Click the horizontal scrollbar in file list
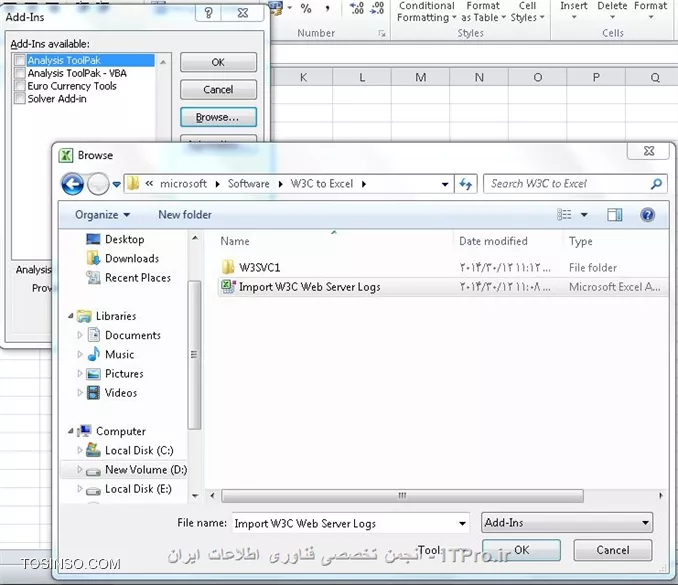 tap(402, 495)
